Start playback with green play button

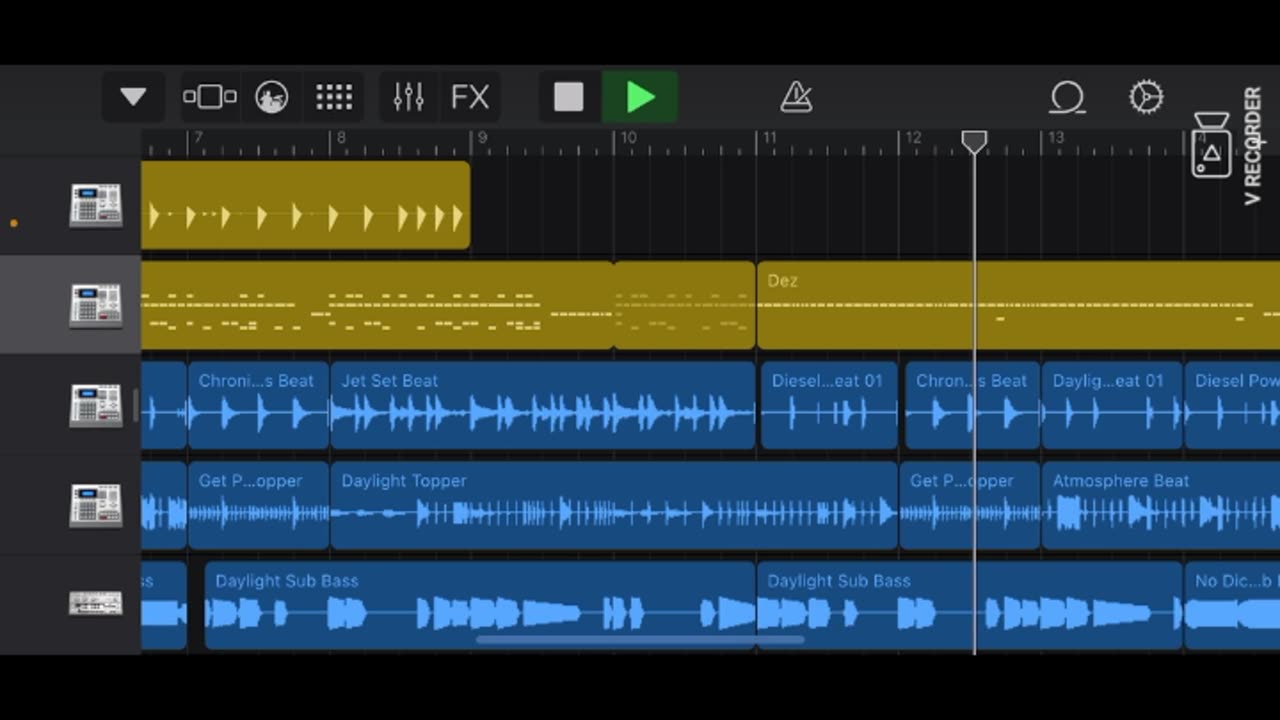pyautogui.click(x=640, y=97)
